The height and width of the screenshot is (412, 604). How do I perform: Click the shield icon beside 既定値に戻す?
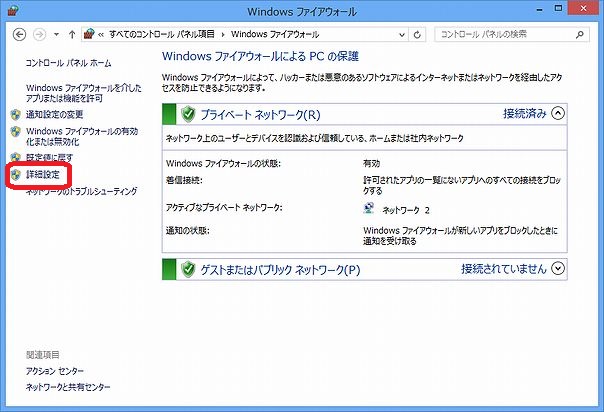pos(15,157)
